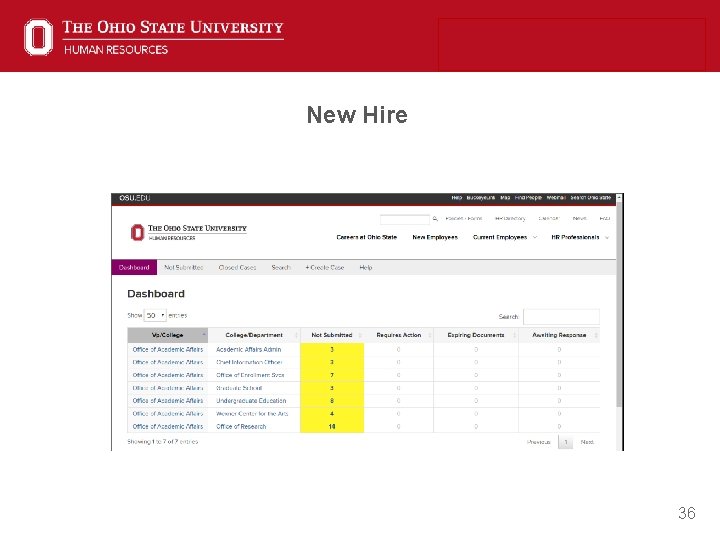Image resolution: width=720 pixels, height=540 pixels.
Task: Open the Chief Information Officer department link
Action: point(249,362)
